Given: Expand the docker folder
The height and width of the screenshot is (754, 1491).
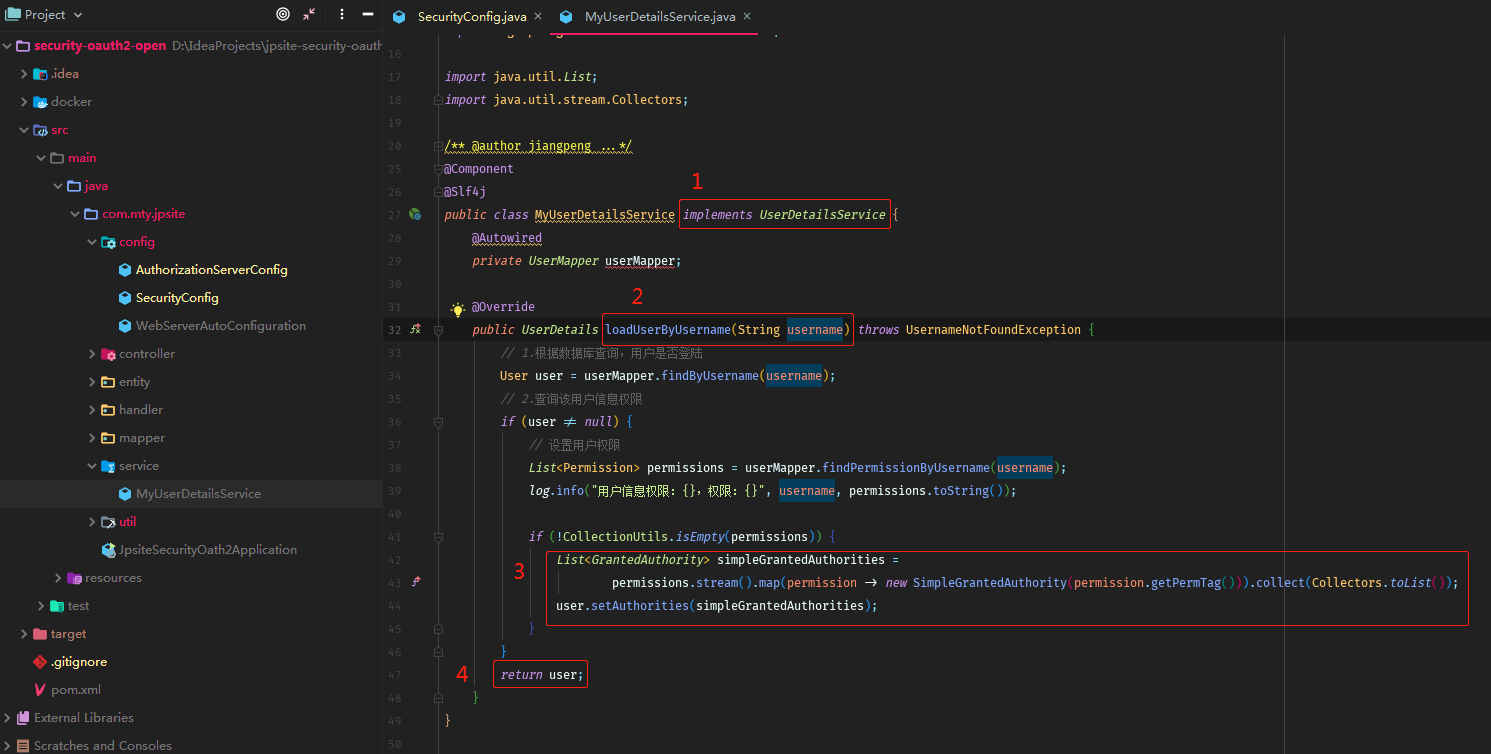Looking at the screenshot, I should 24,102.
